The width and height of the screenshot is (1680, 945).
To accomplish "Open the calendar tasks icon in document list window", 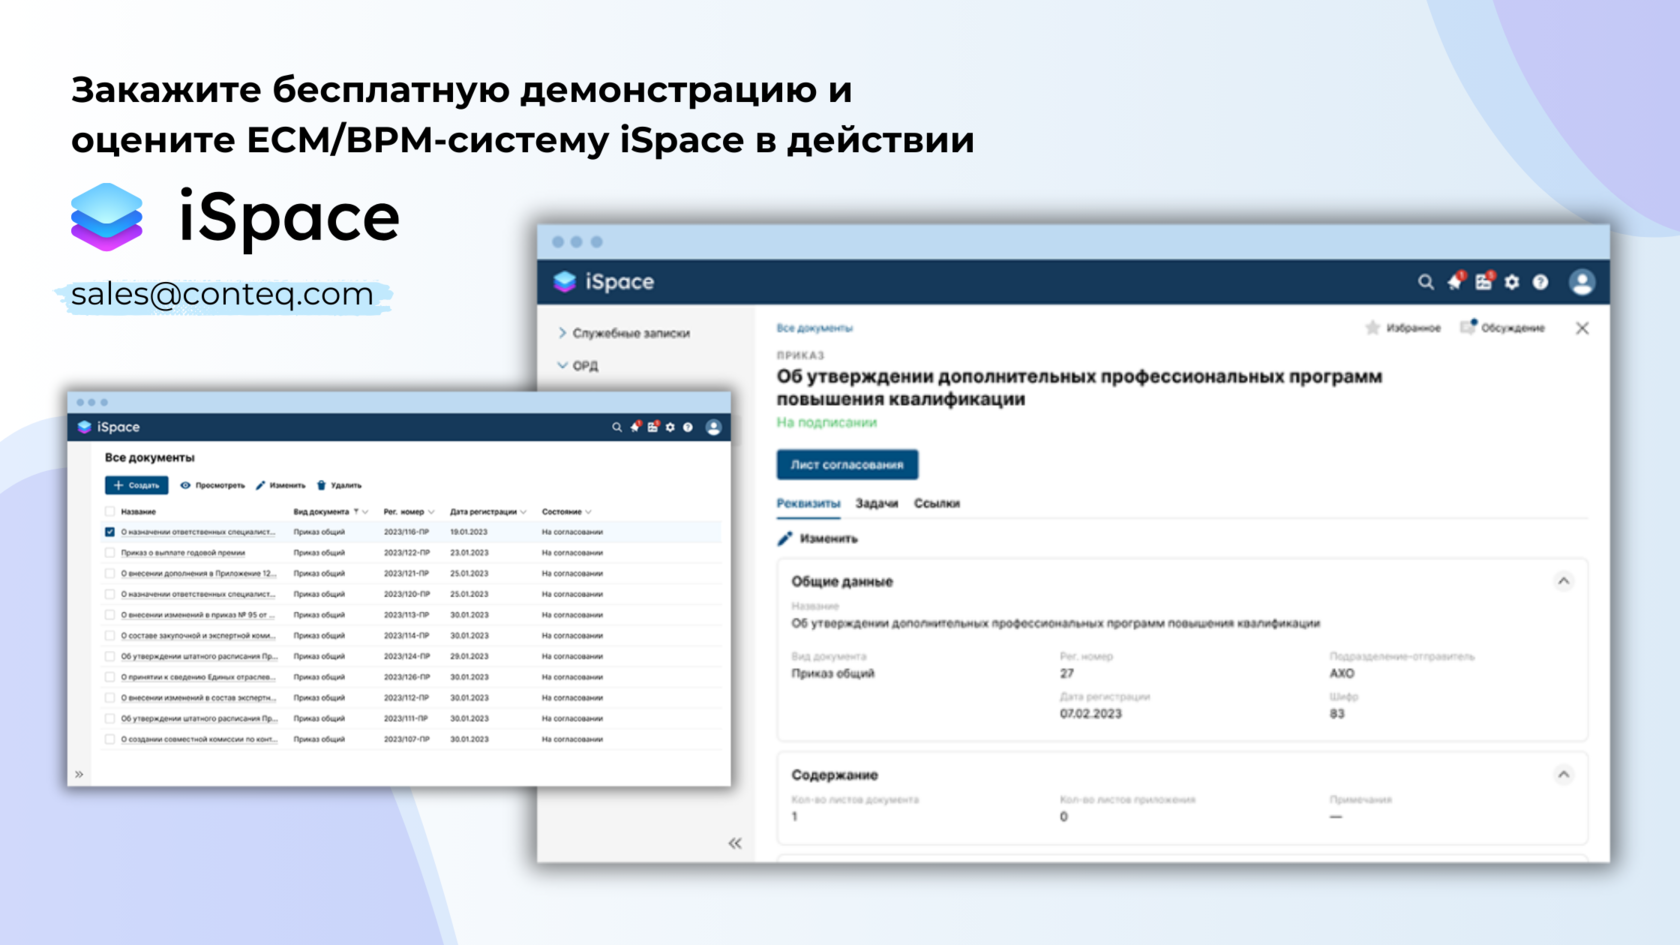I will 653,427.
